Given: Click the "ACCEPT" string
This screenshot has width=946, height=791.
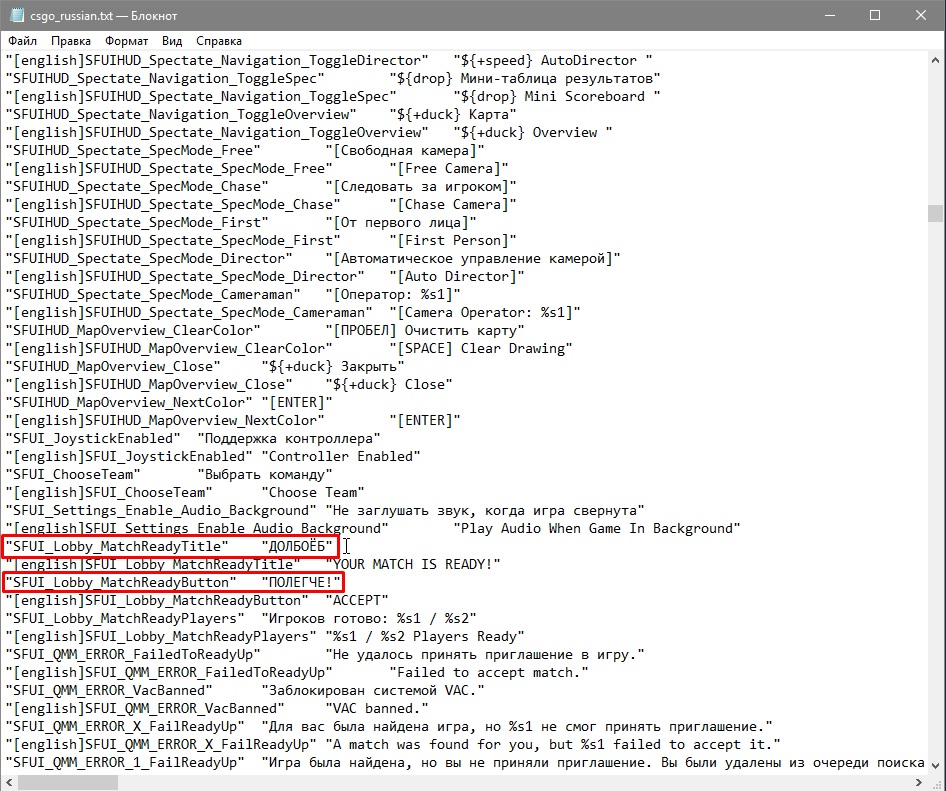Looking at the screenshot, I should coord(357,601).
